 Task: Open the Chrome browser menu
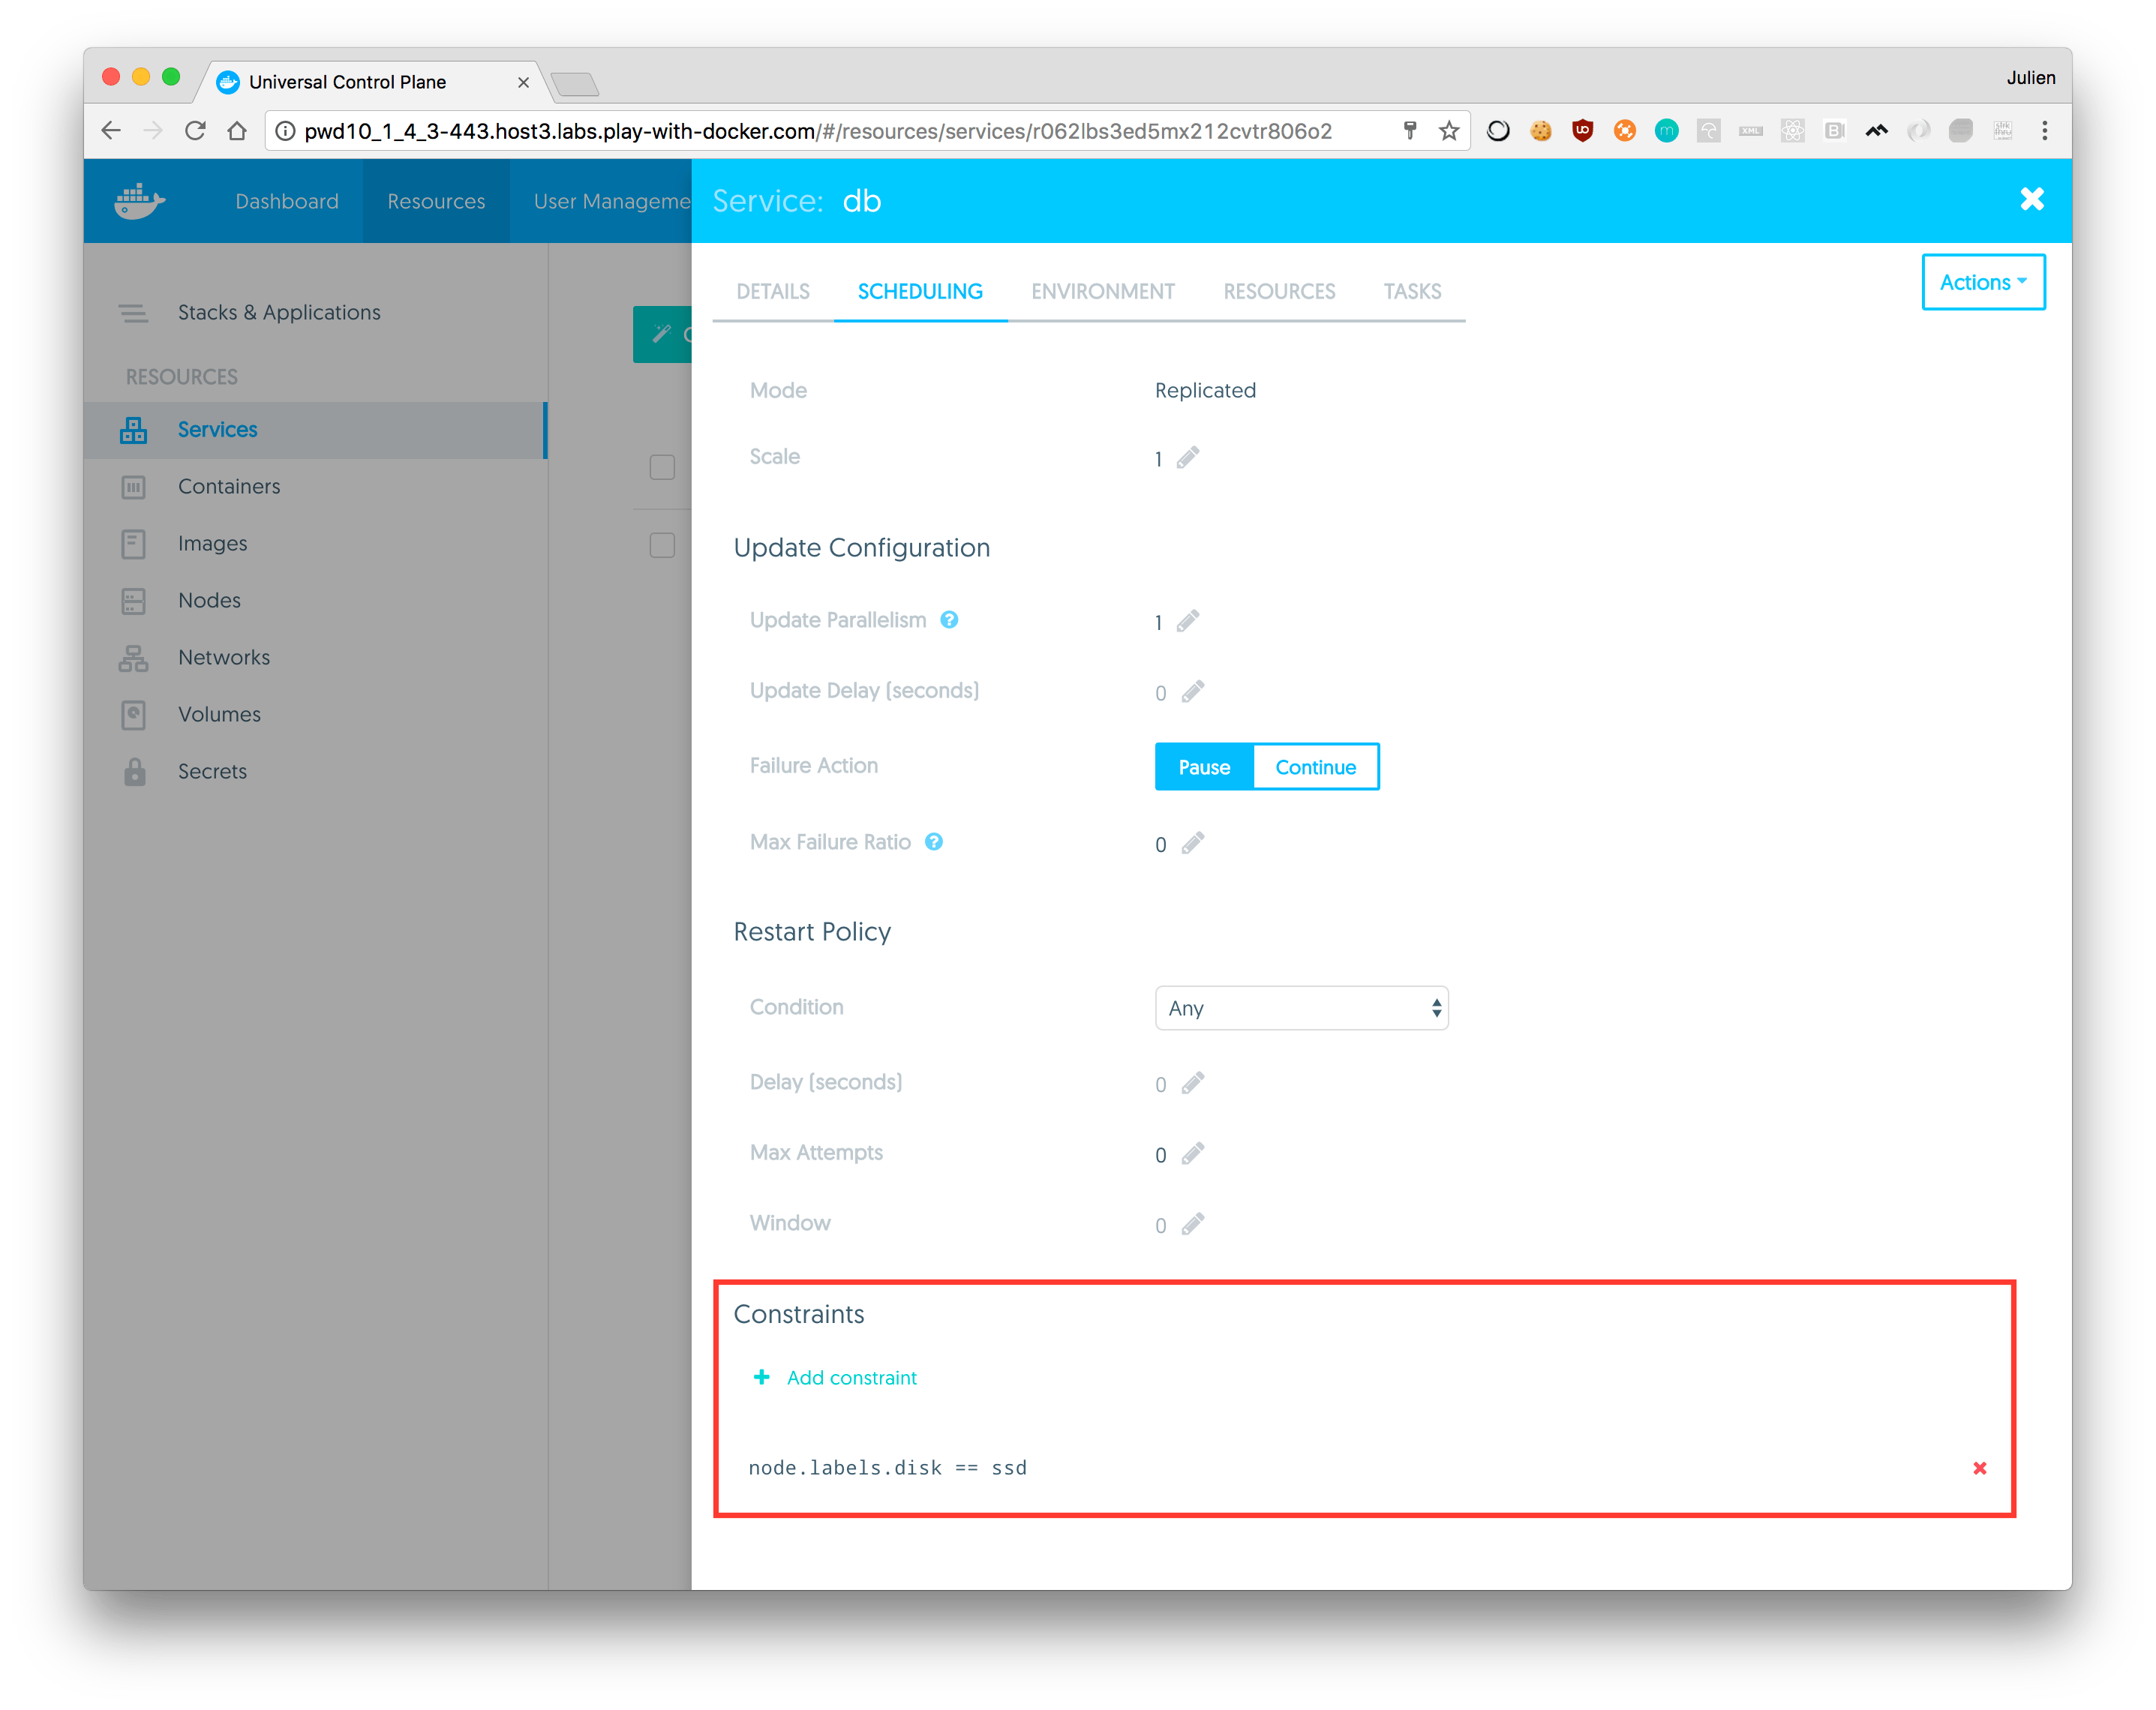2045,130
